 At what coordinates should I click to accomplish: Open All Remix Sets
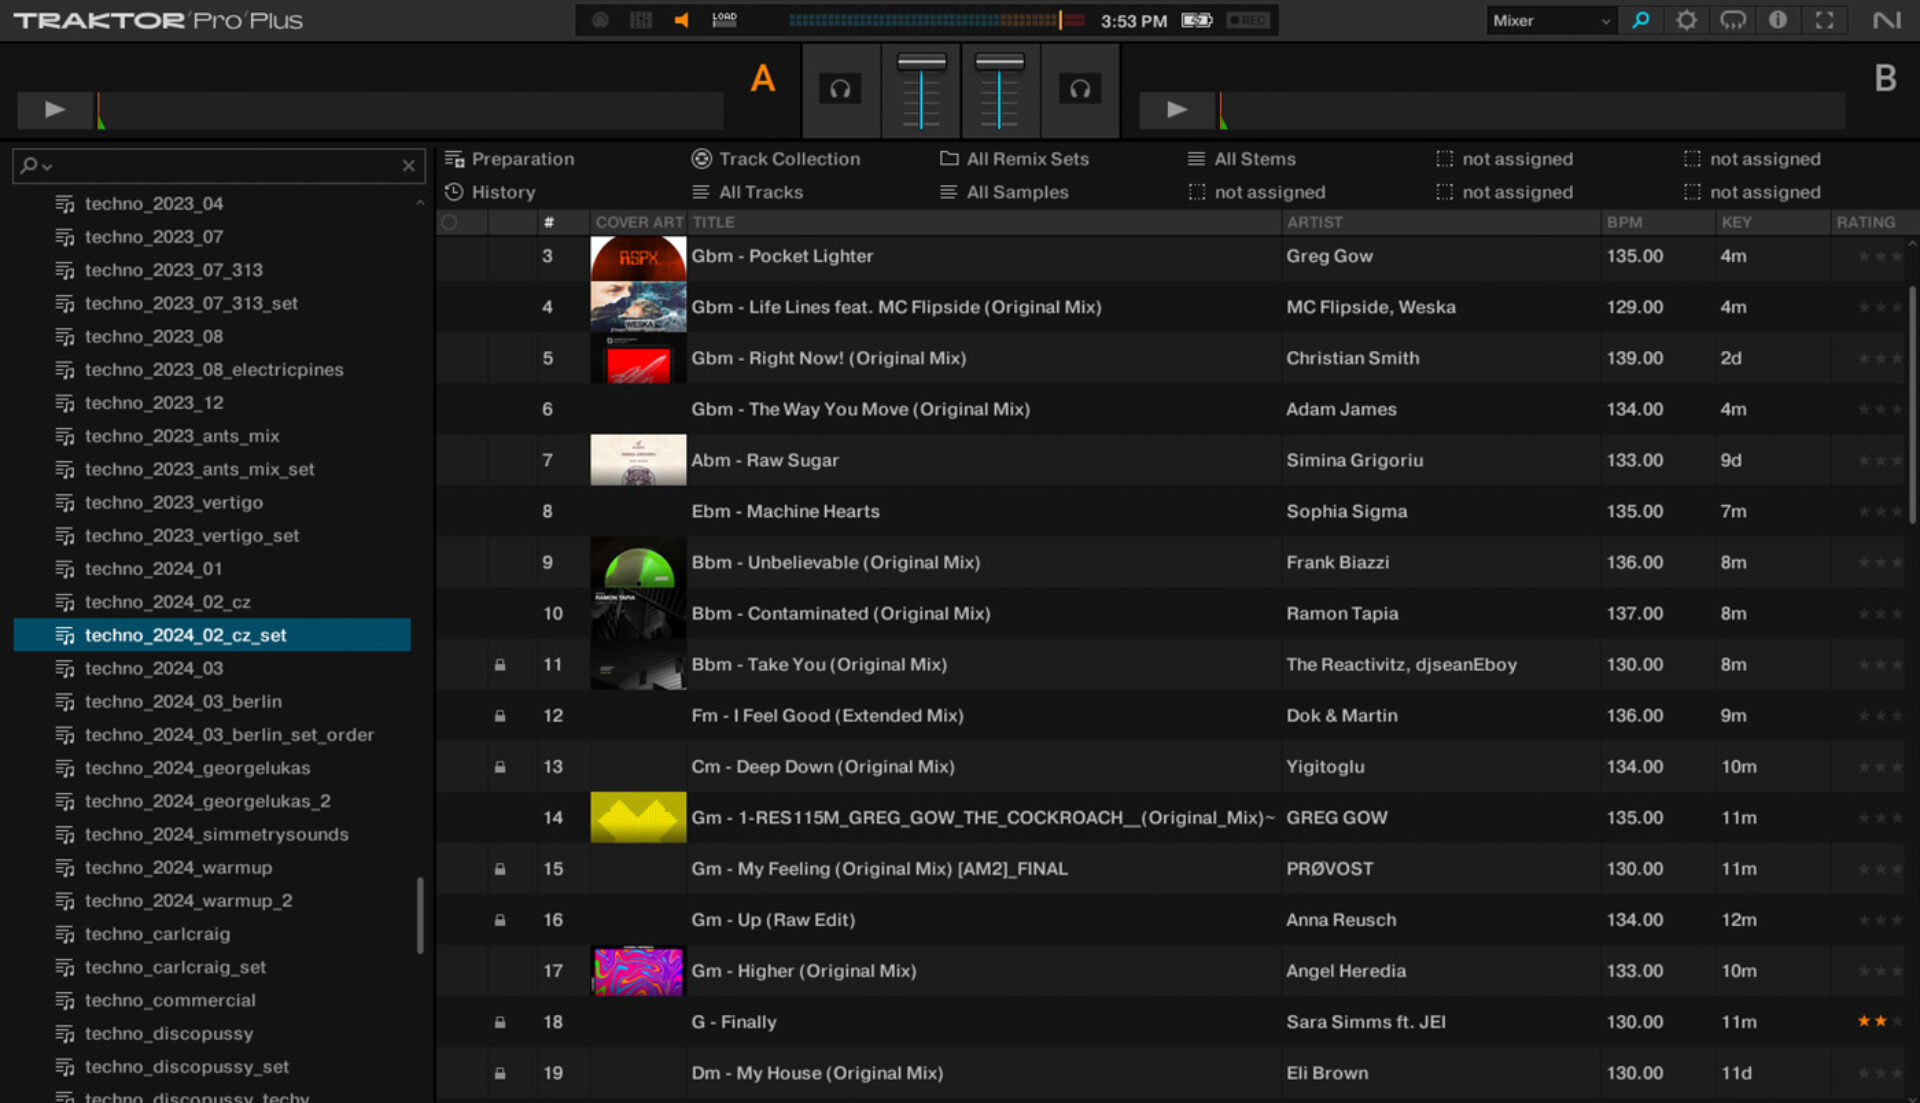[1028, 158]
